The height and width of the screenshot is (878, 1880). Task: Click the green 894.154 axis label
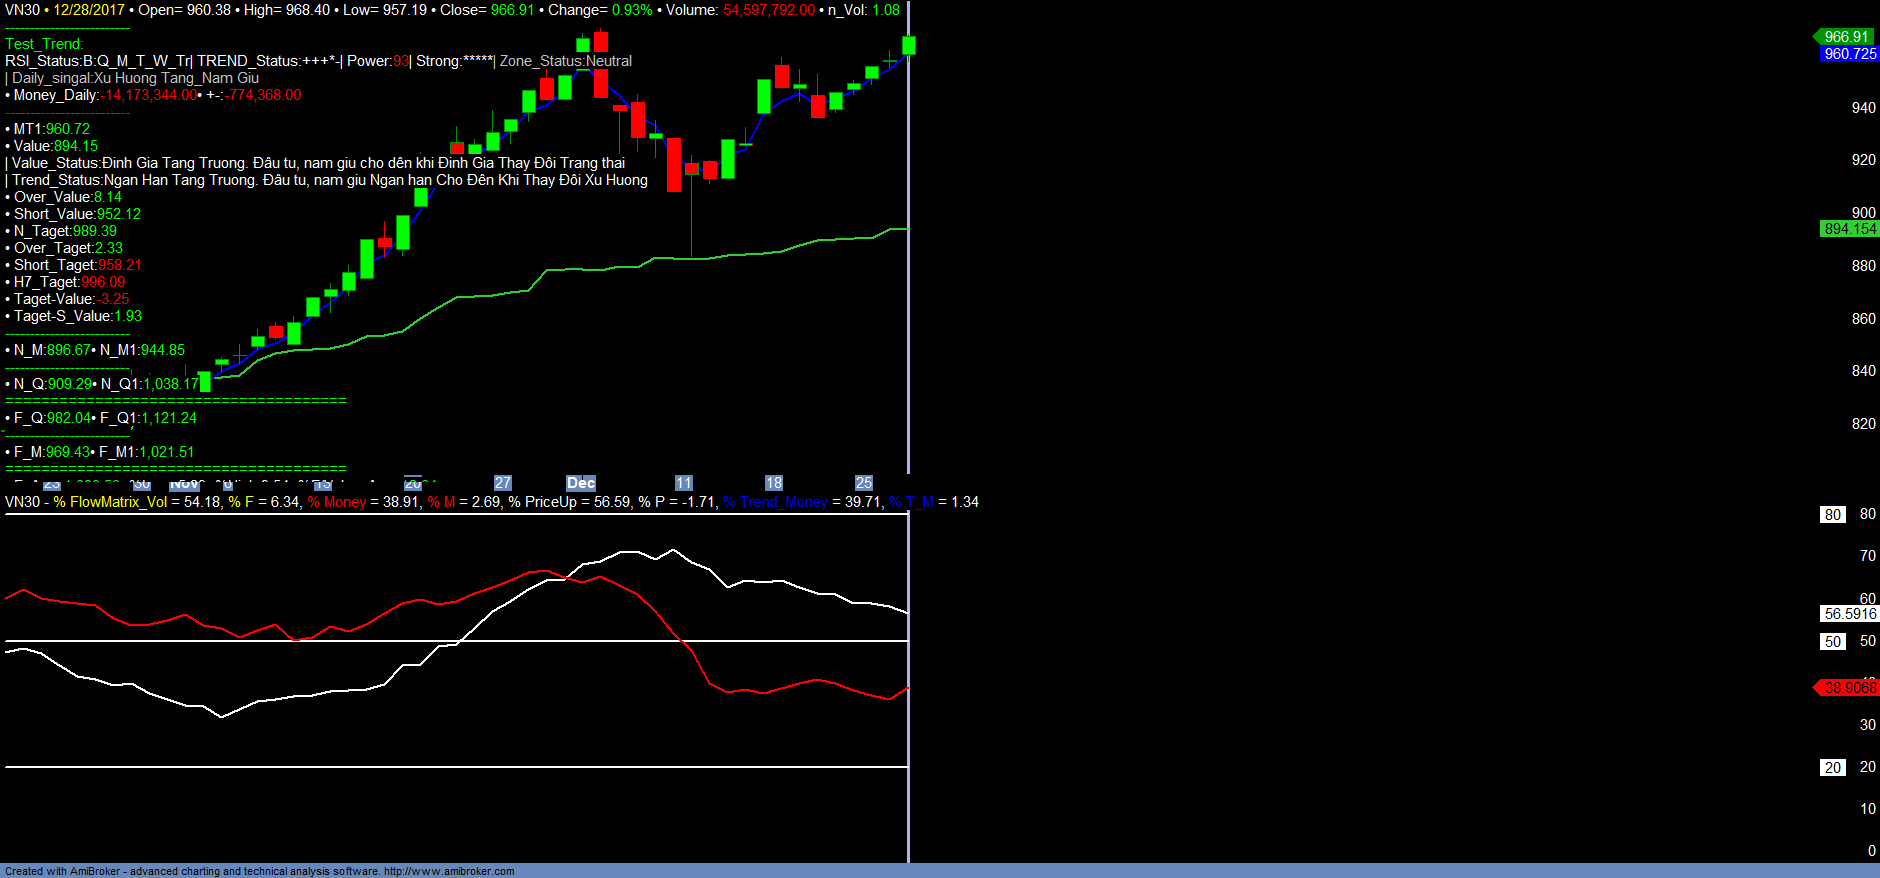coord(1849,229)
